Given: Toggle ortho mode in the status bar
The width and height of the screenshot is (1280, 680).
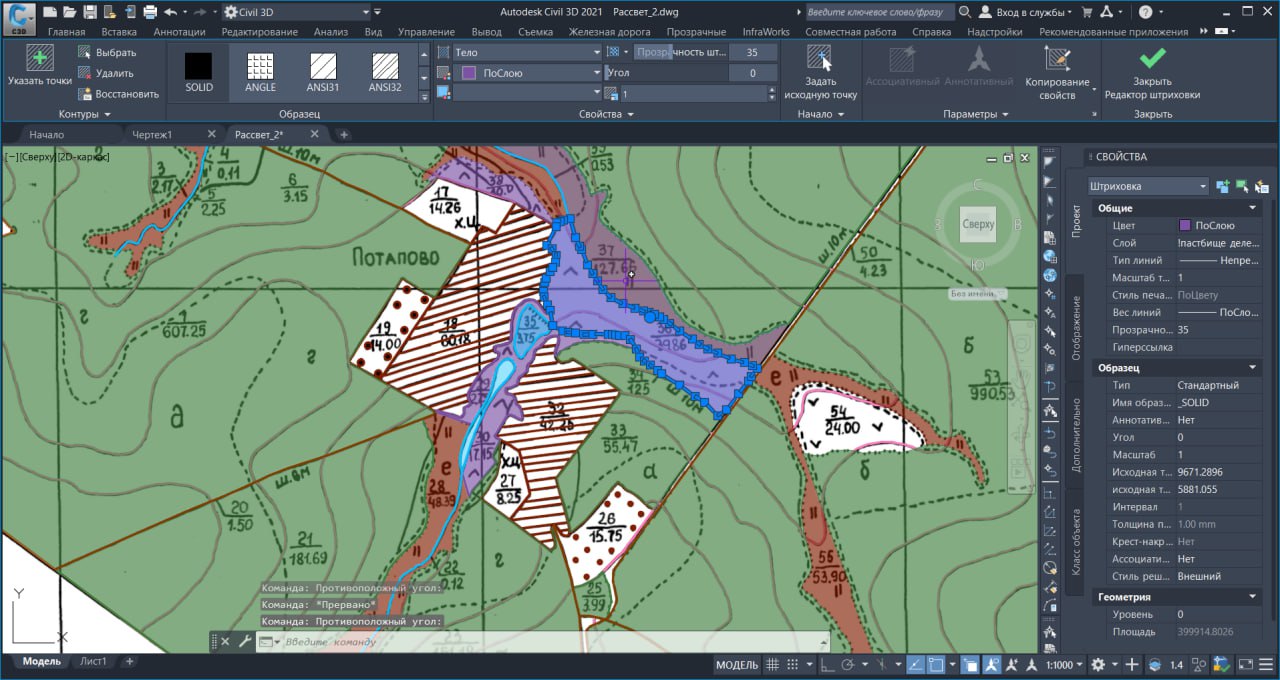Looking at the screenshot, I should (x=826, y=665).
